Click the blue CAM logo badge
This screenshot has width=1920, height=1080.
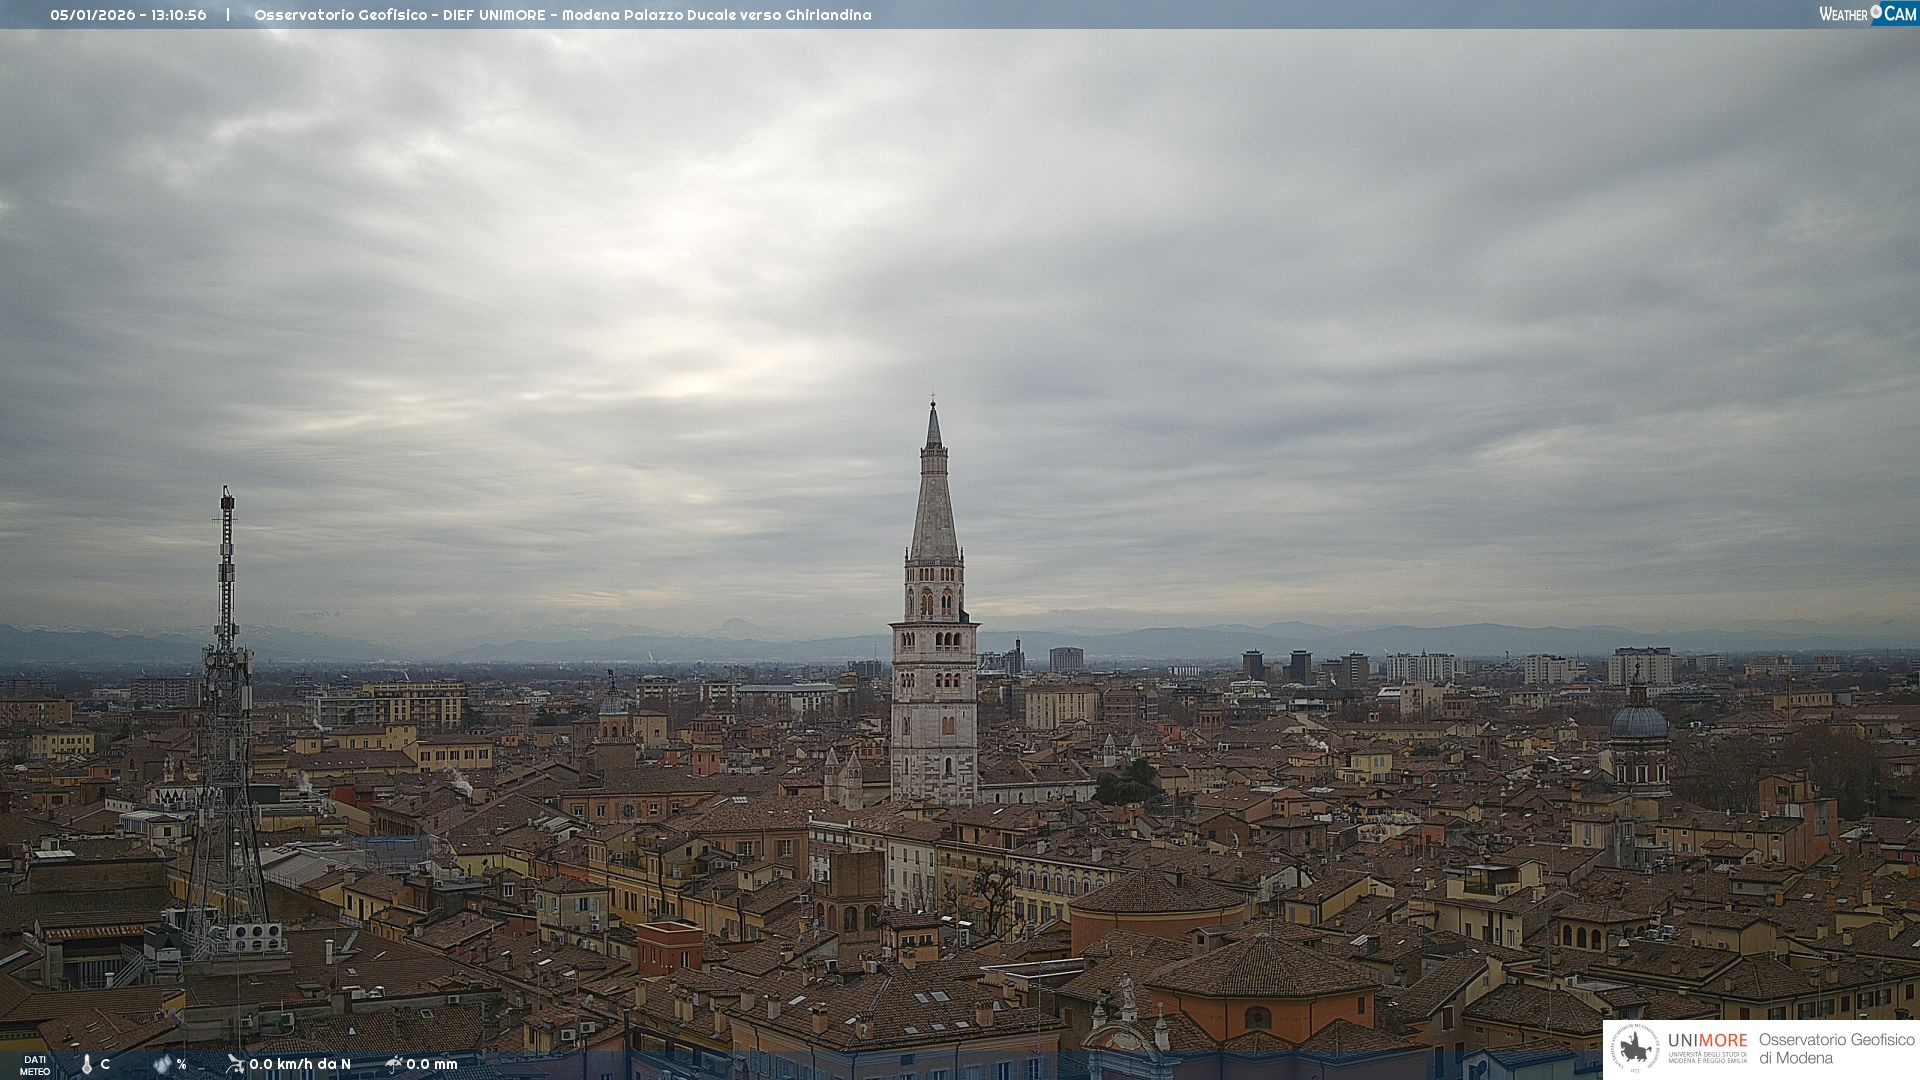click(x=1899, y=14)
